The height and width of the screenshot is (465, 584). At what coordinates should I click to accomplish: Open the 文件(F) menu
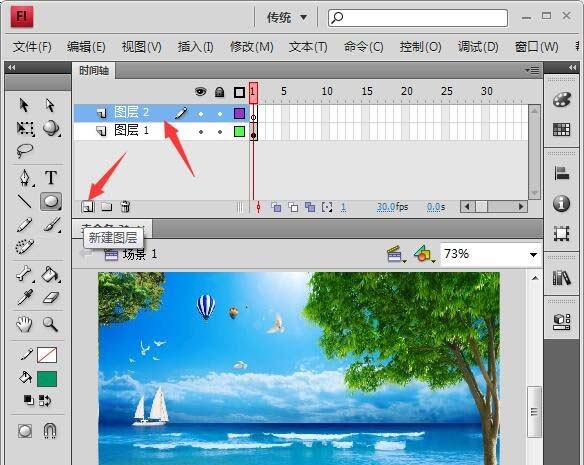pos(32,47)
